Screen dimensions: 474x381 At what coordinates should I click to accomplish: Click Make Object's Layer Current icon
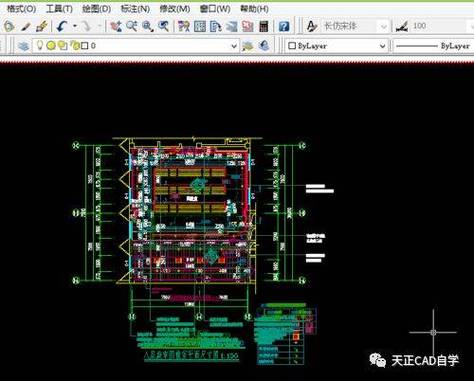point(248,46)
